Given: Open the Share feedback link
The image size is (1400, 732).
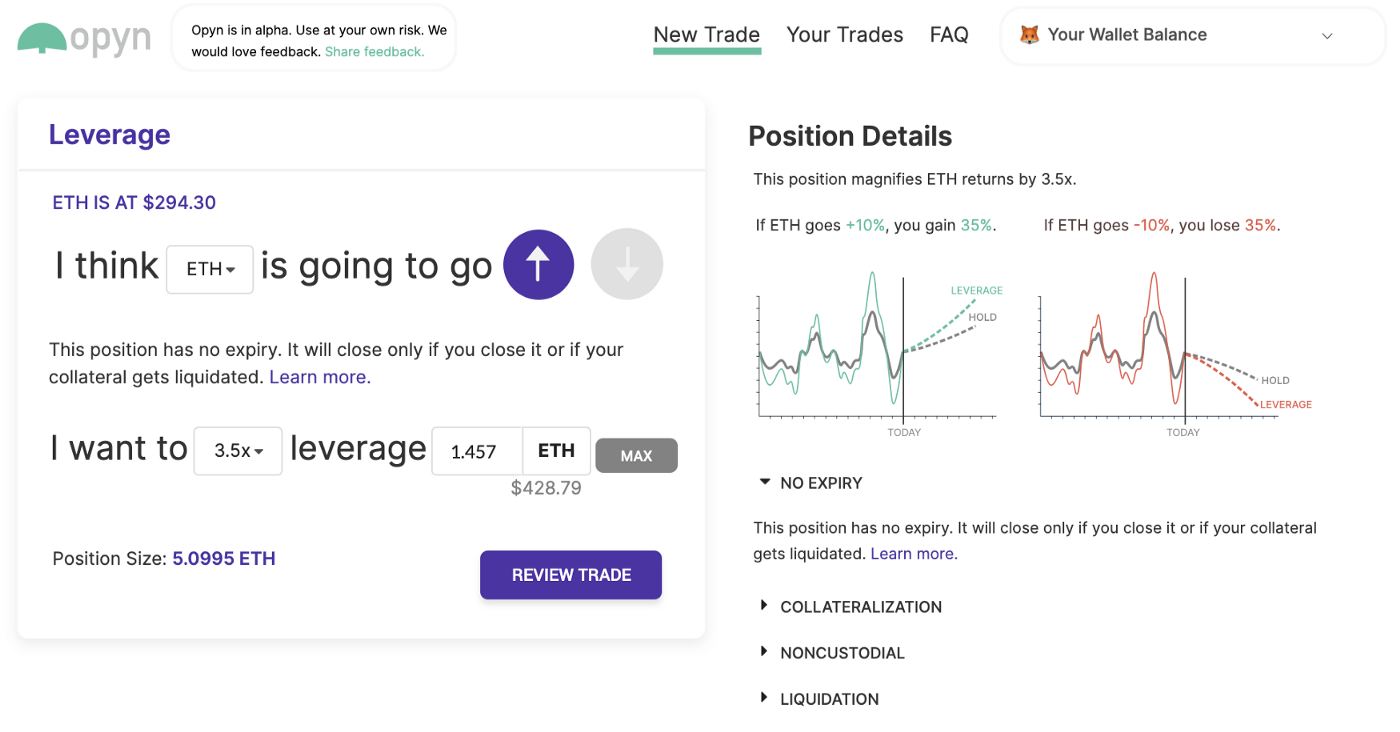Looking at the screenshot, I should click(373, 50).
